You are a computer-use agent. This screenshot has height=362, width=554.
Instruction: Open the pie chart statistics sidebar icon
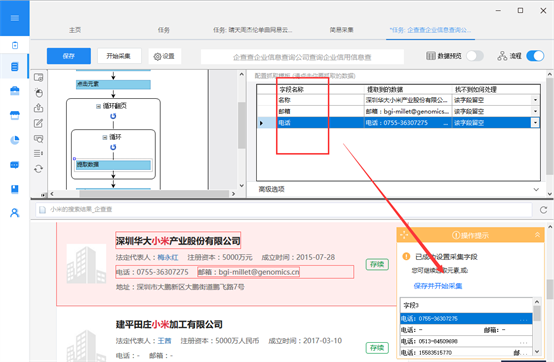(14, 140)
